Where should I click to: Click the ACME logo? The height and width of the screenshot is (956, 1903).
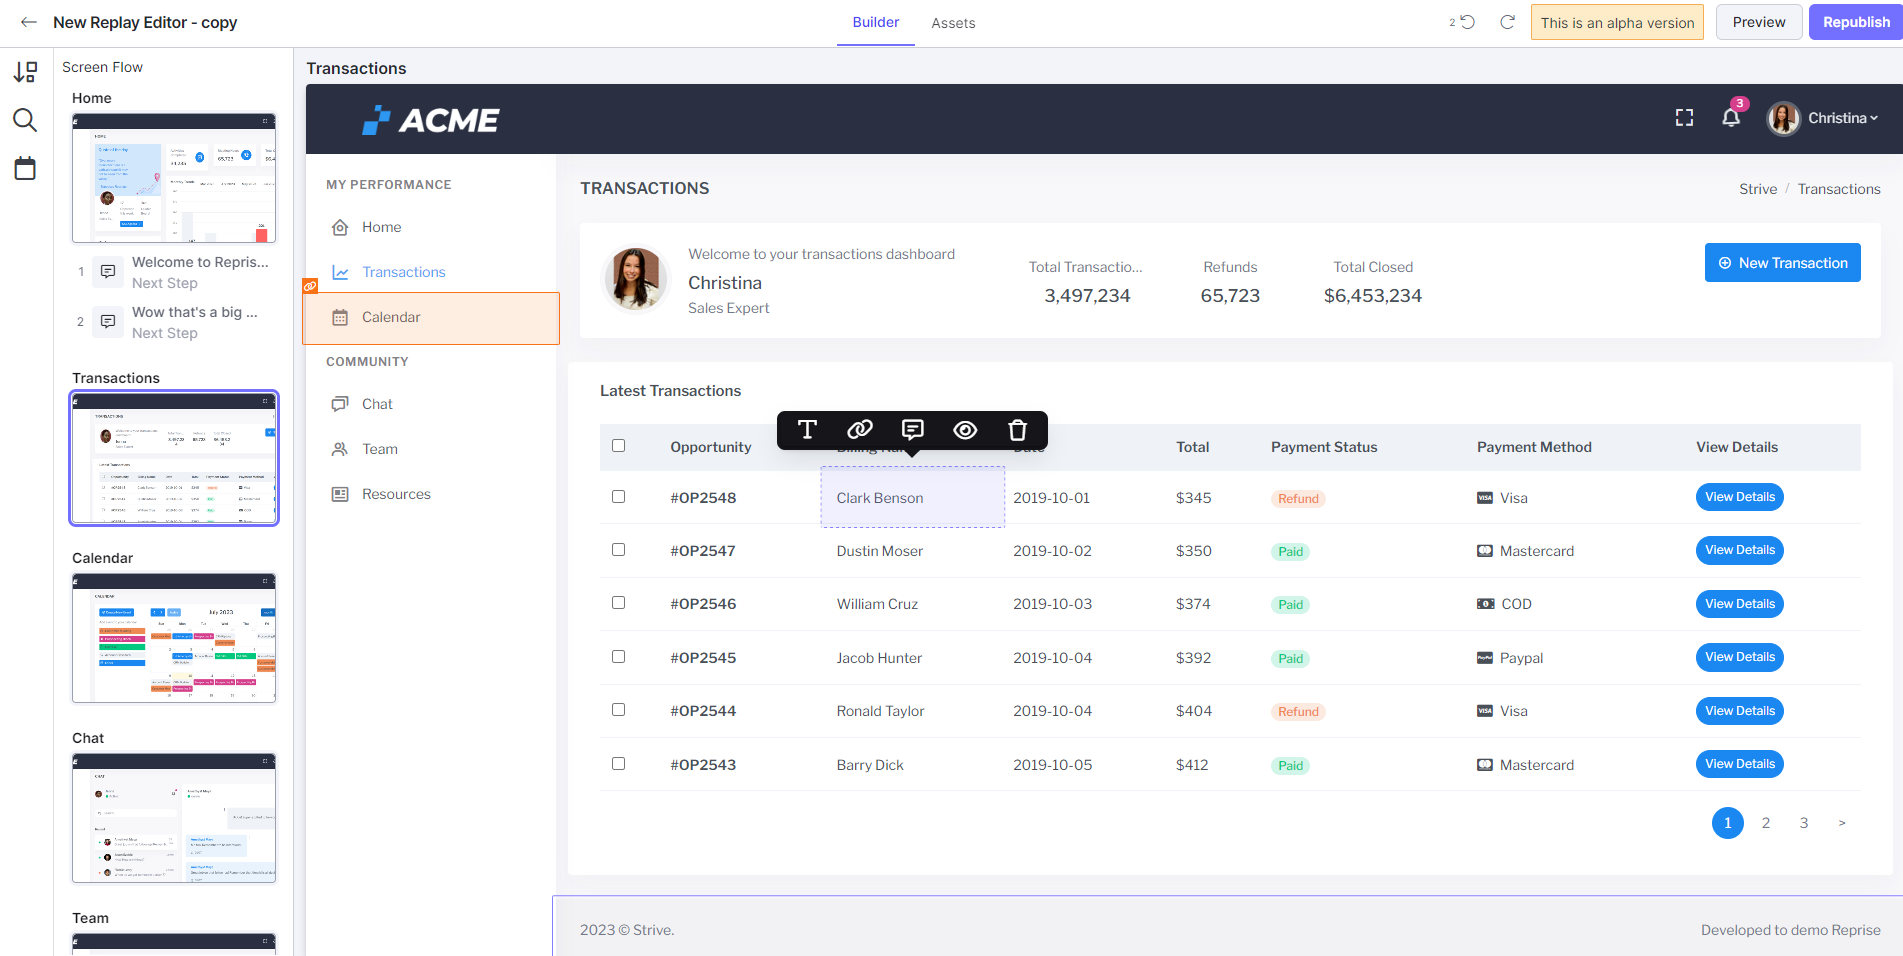pos(431,120)
